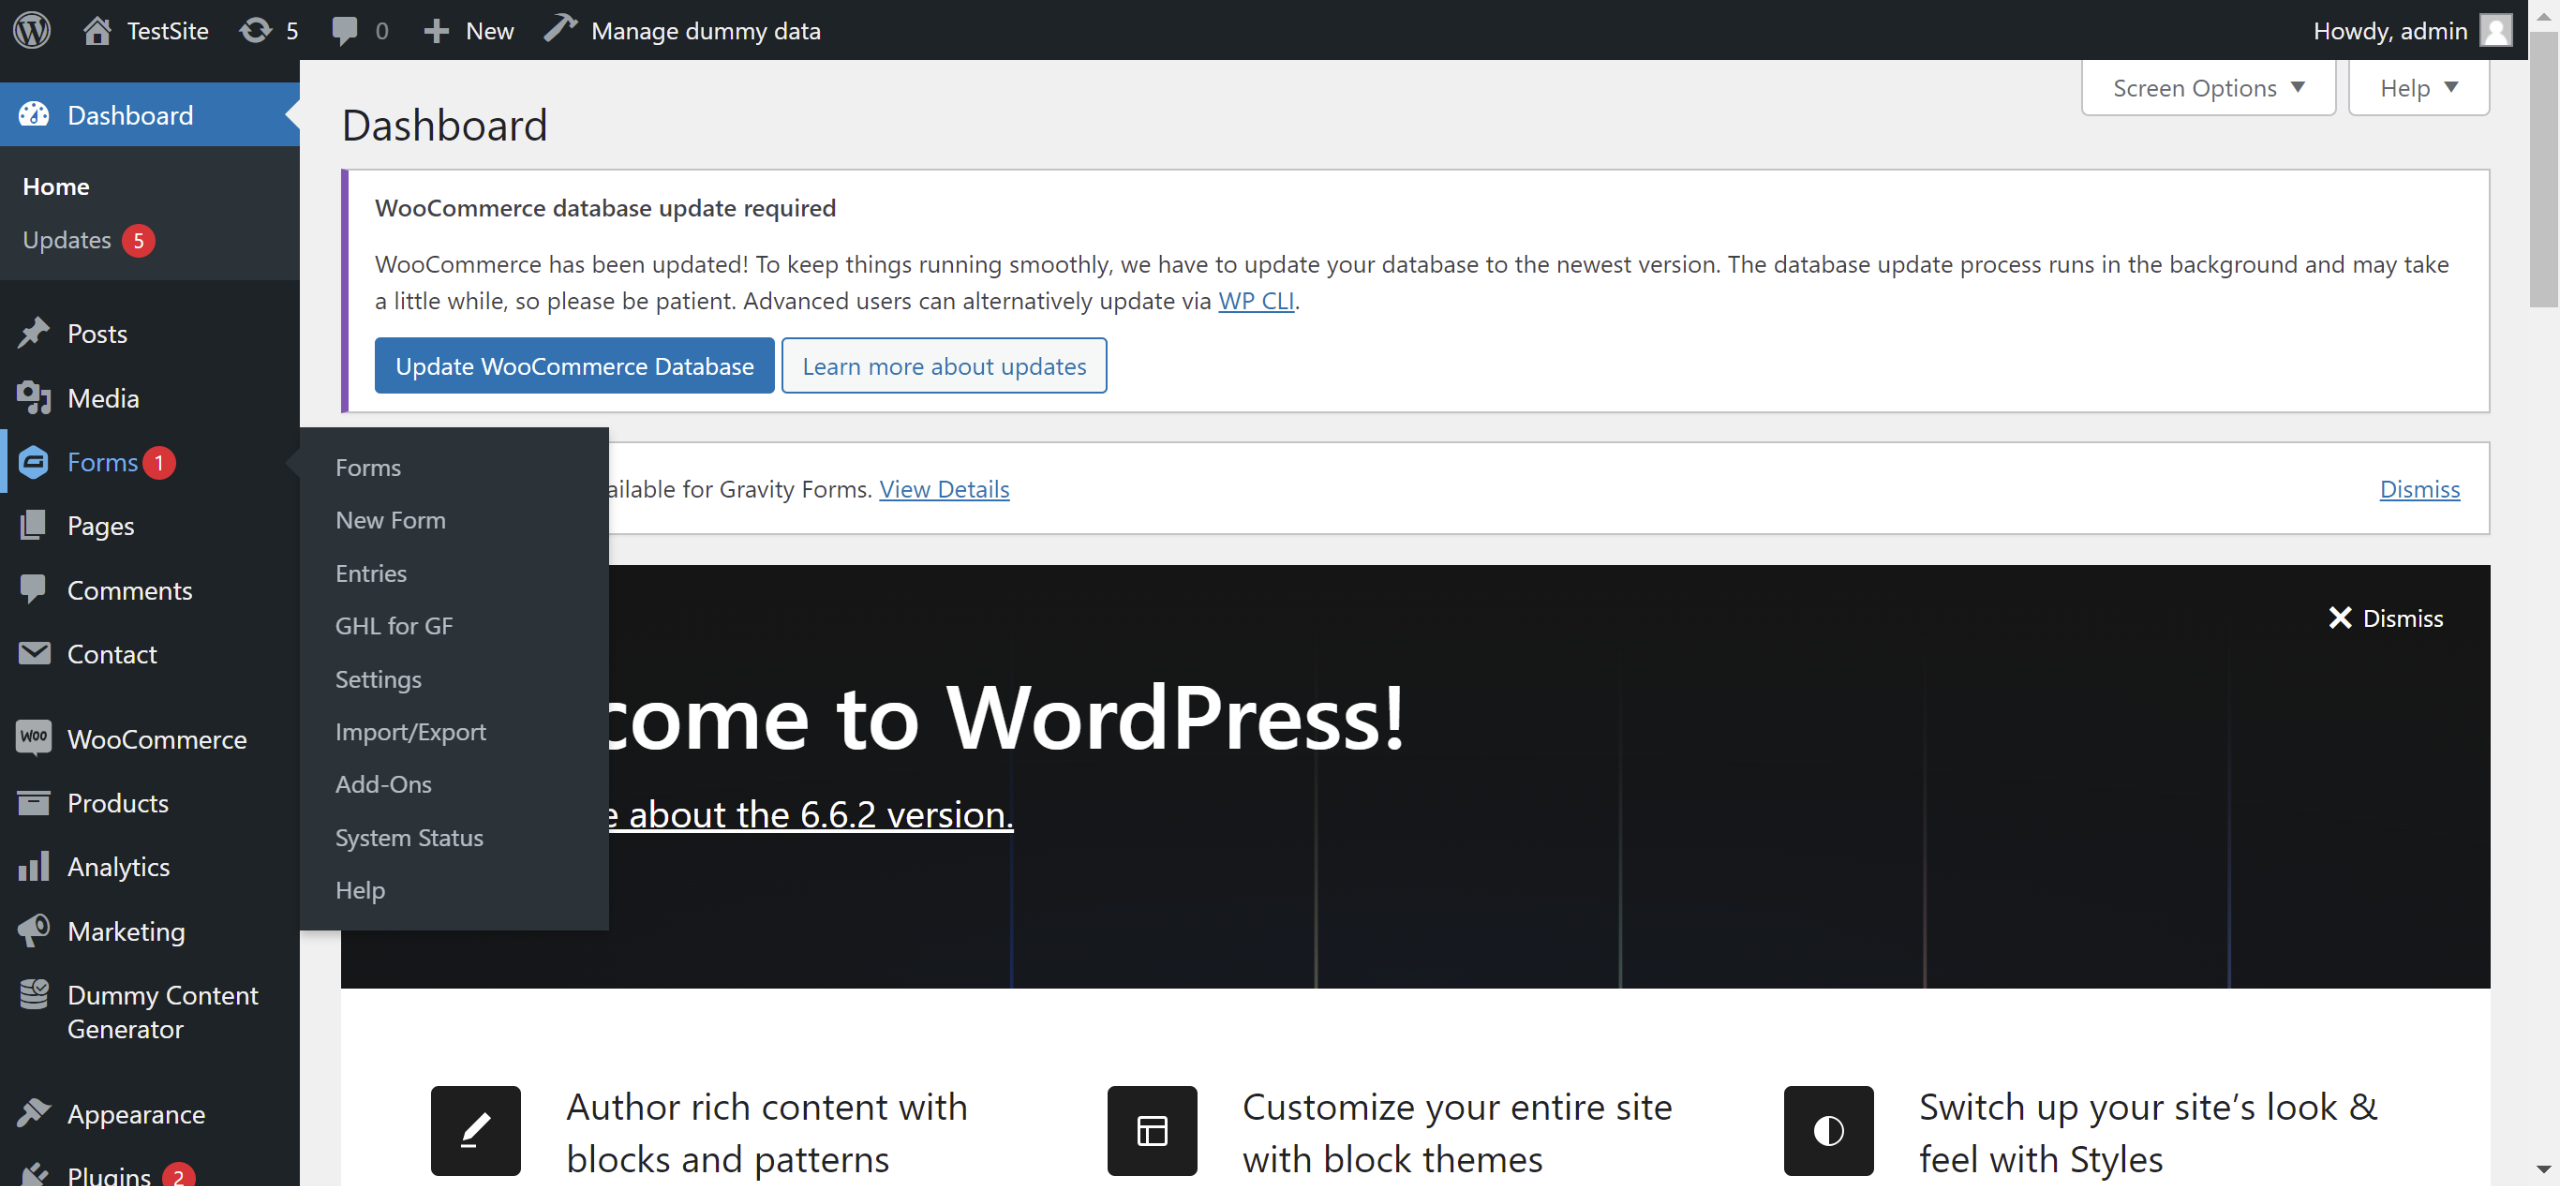Open the WP CLI link
2560x1186 pixels.
1256,301
